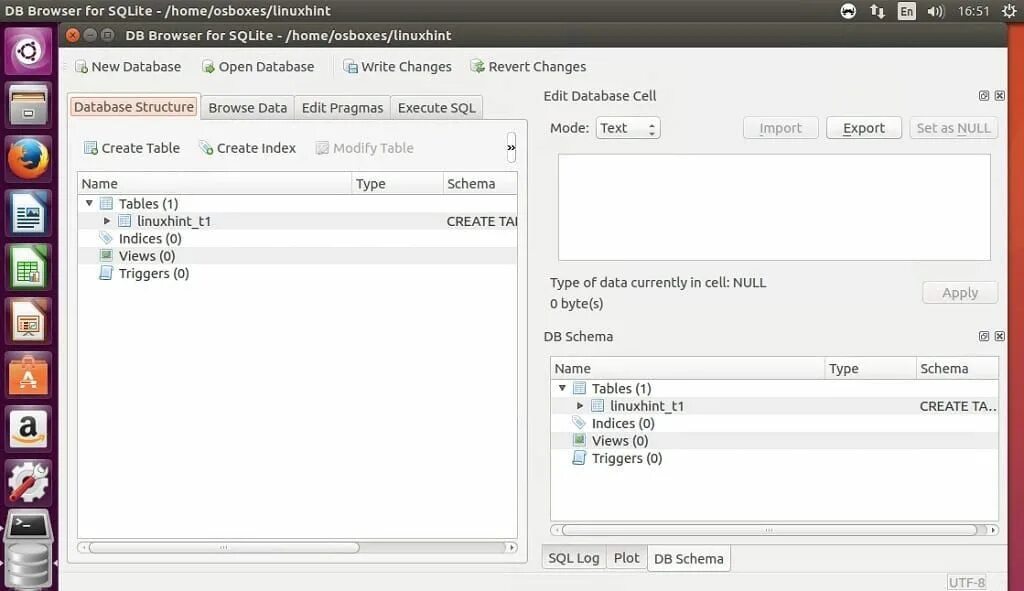
Task: Click the Import button
Action: tap(780, 128)
